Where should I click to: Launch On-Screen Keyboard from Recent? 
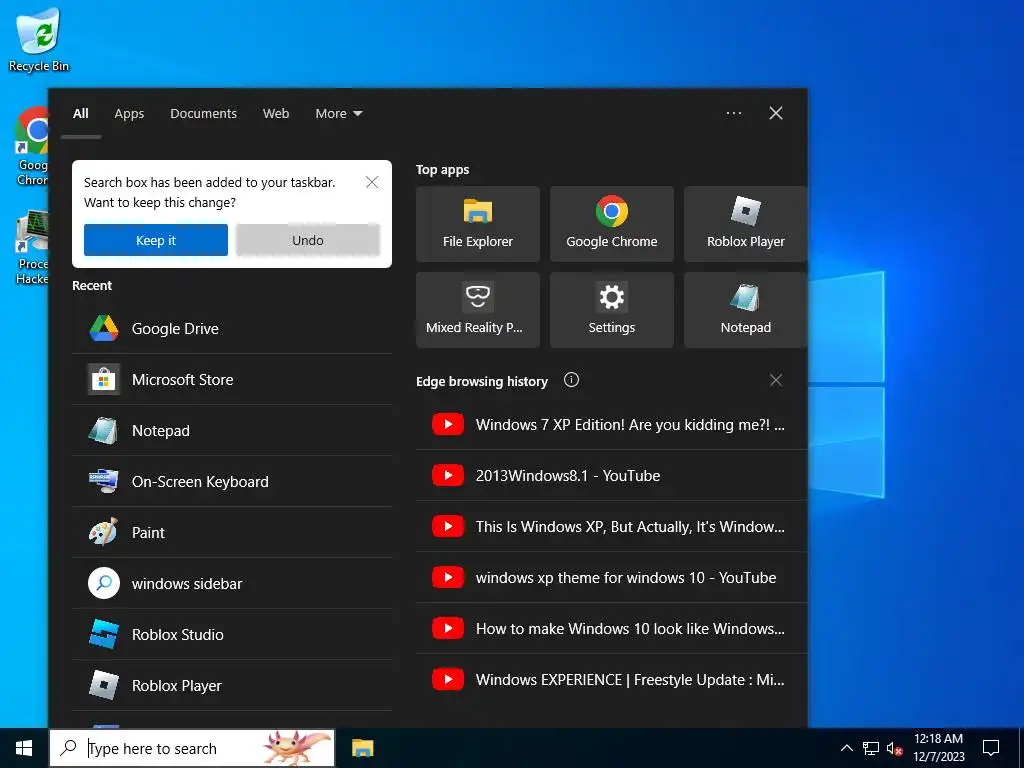point(232,481)
